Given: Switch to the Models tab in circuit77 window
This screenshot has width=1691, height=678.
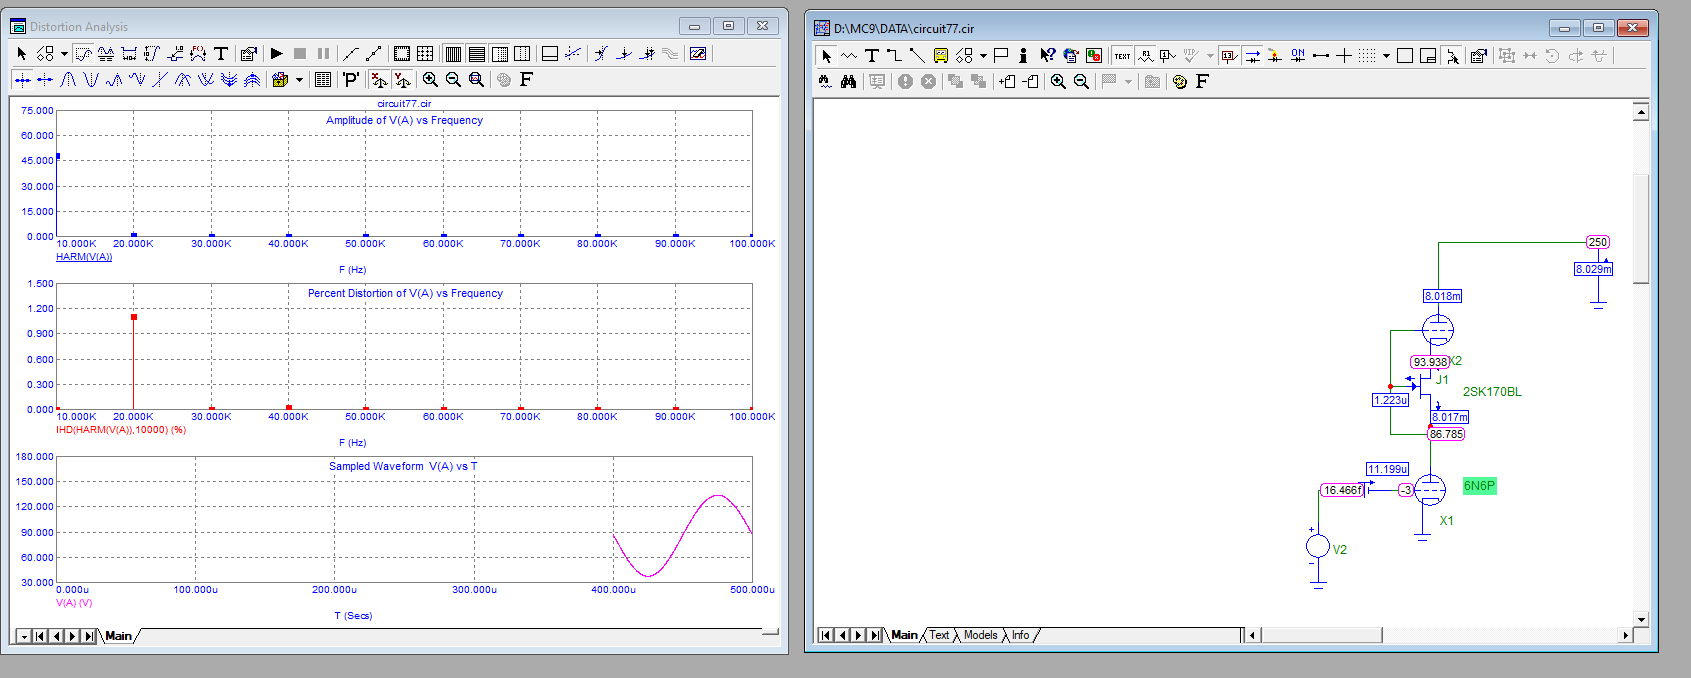Looking at the screenshot, I should tap(981, 635).
